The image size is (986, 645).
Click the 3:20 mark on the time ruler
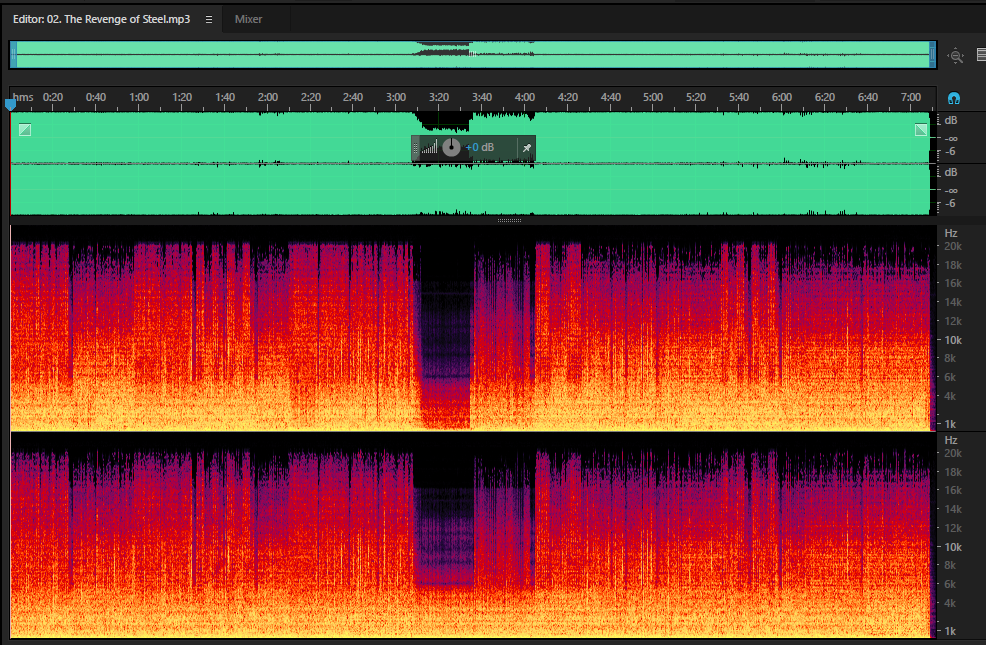(439, 97)
